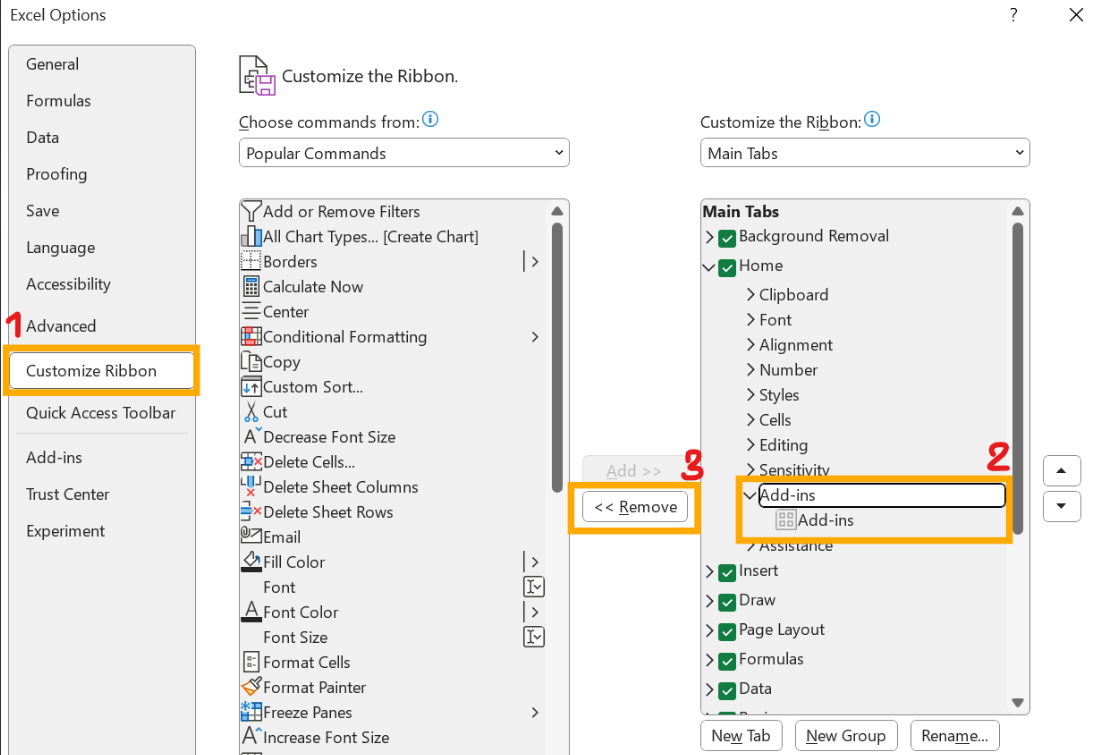Click the New Group button
Viewport: 1101px width, 755px height.
pos(845,735)
